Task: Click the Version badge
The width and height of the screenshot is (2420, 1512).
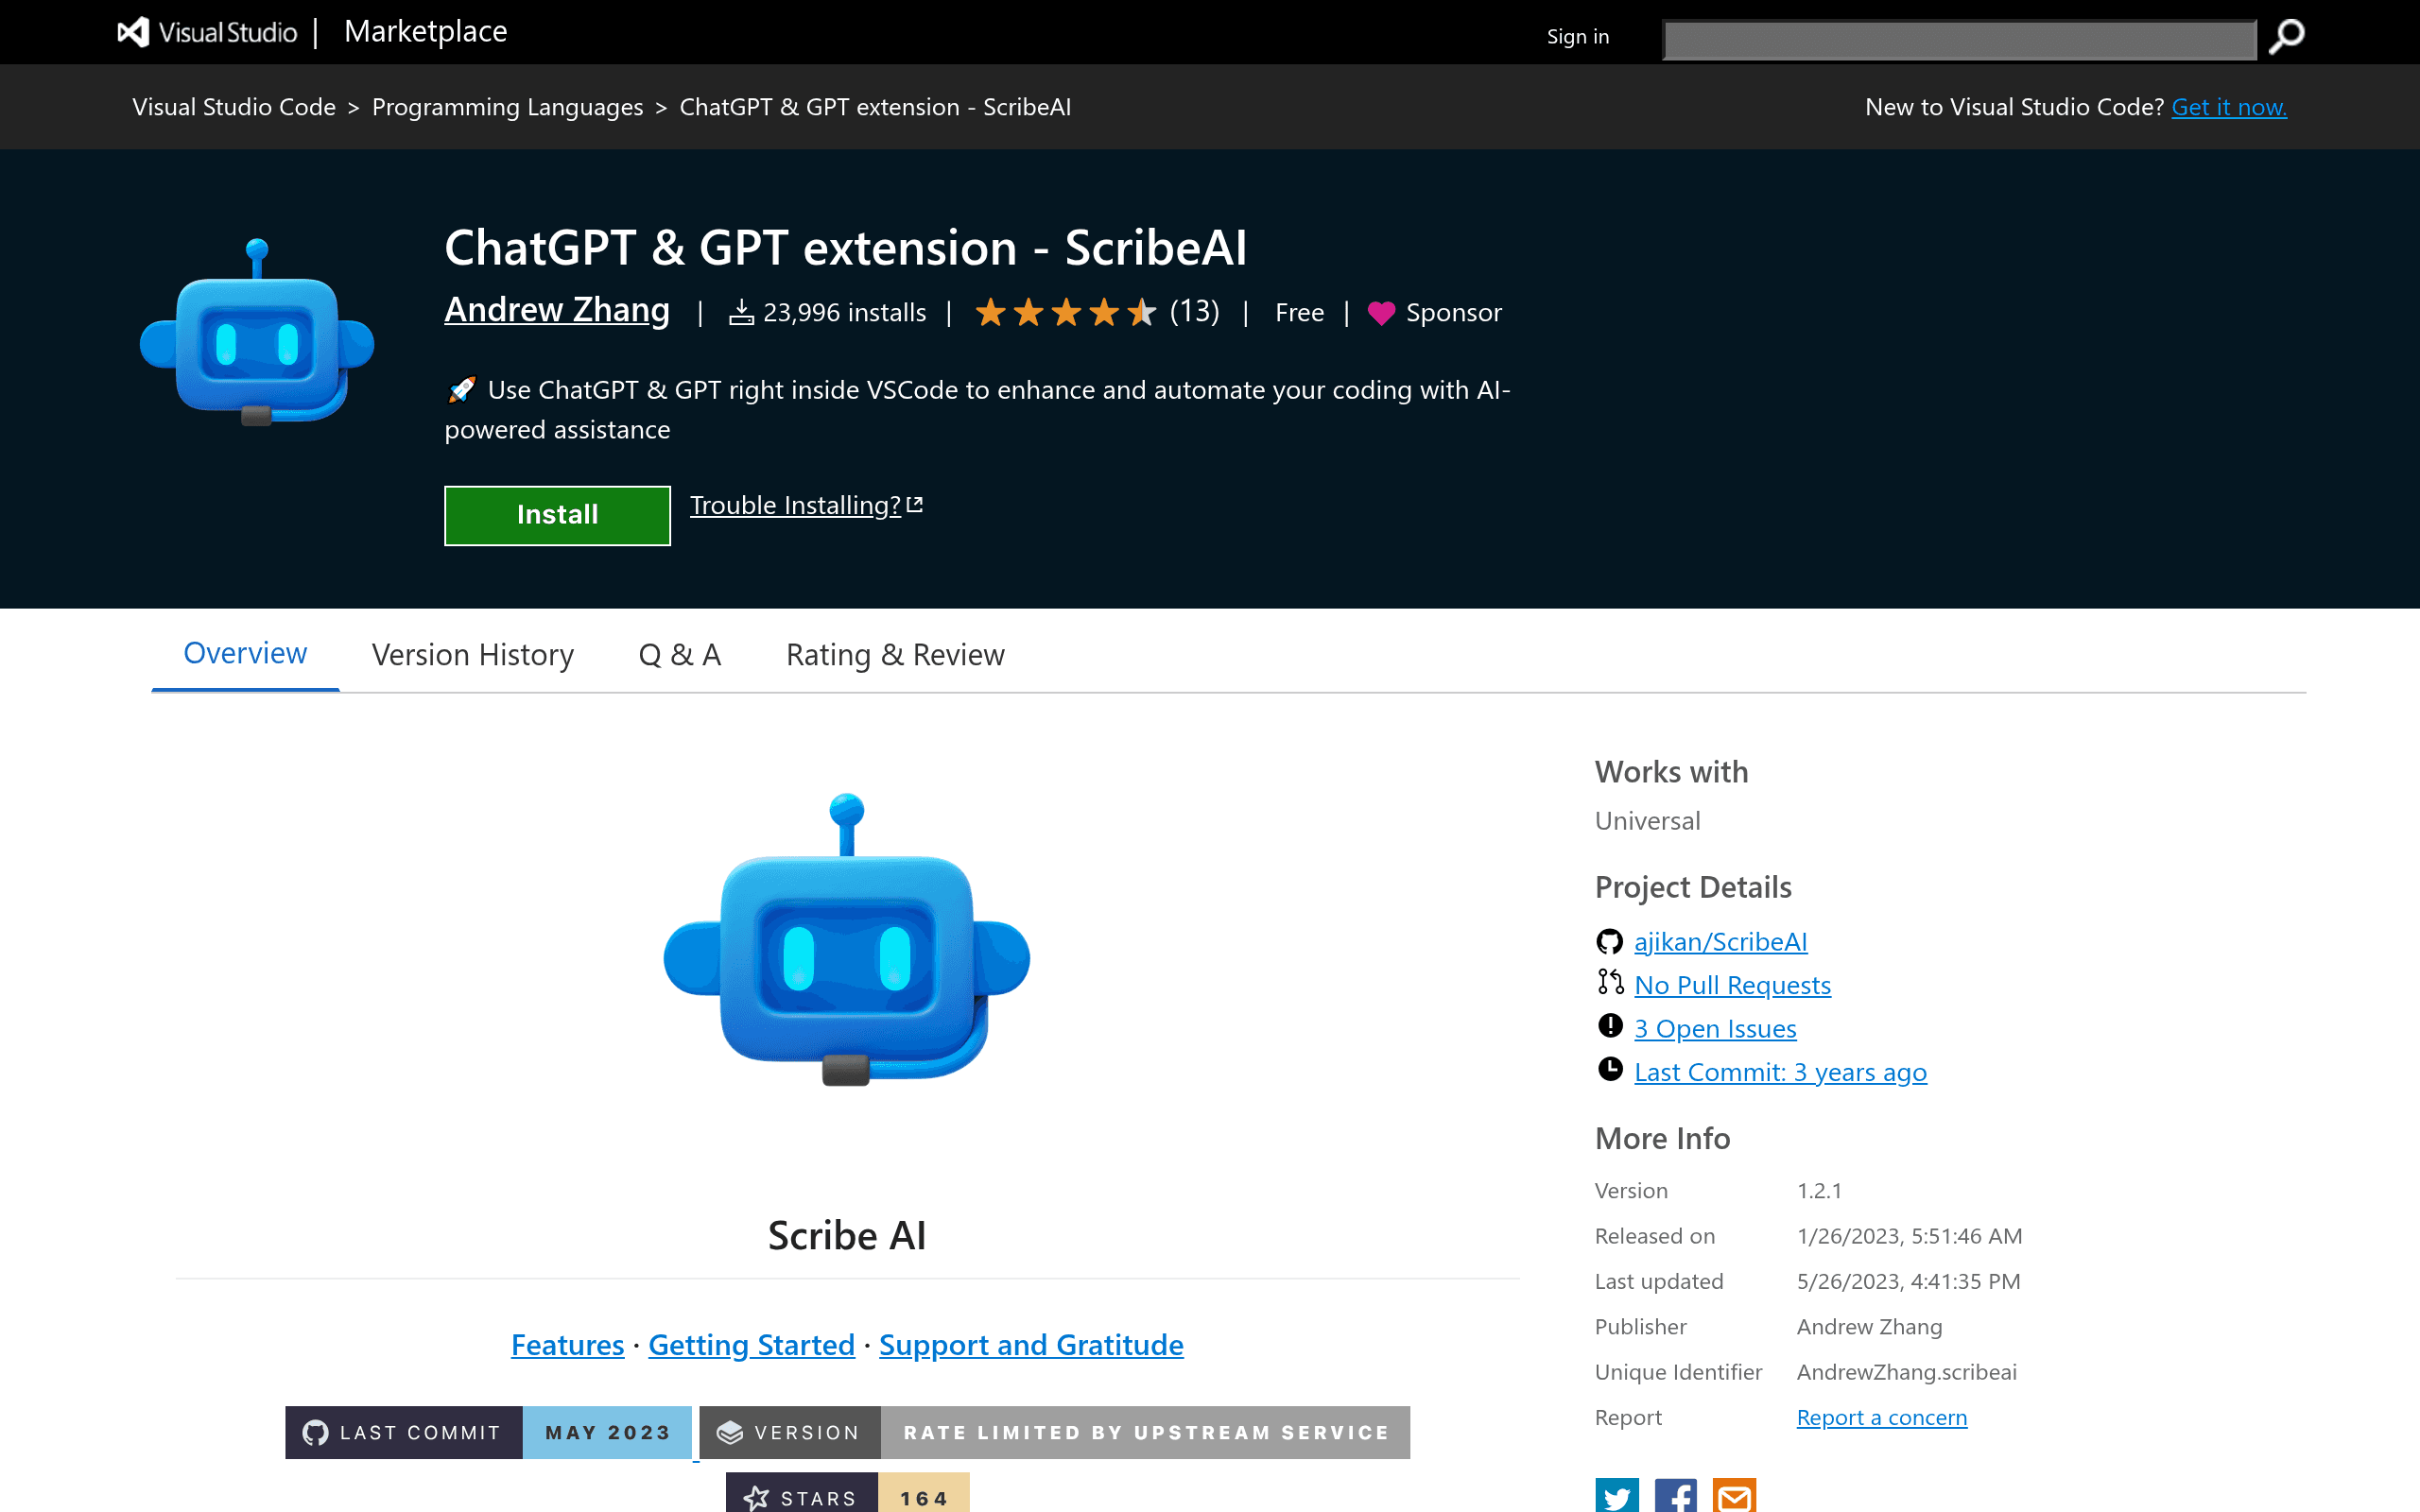Action: (x=1055, y=1432)
